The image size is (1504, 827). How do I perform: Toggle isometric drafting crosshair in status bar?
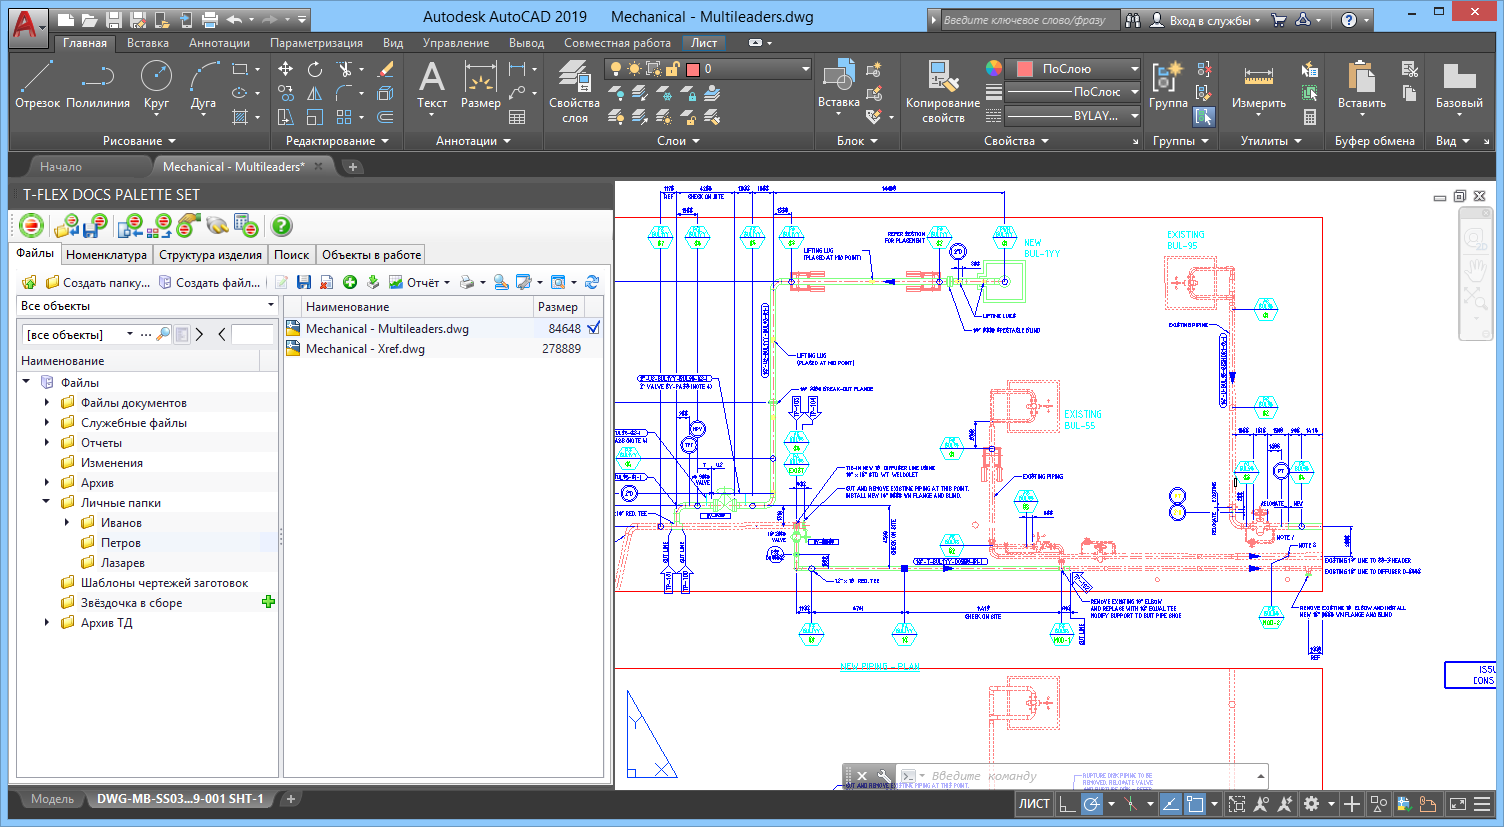1131,804
